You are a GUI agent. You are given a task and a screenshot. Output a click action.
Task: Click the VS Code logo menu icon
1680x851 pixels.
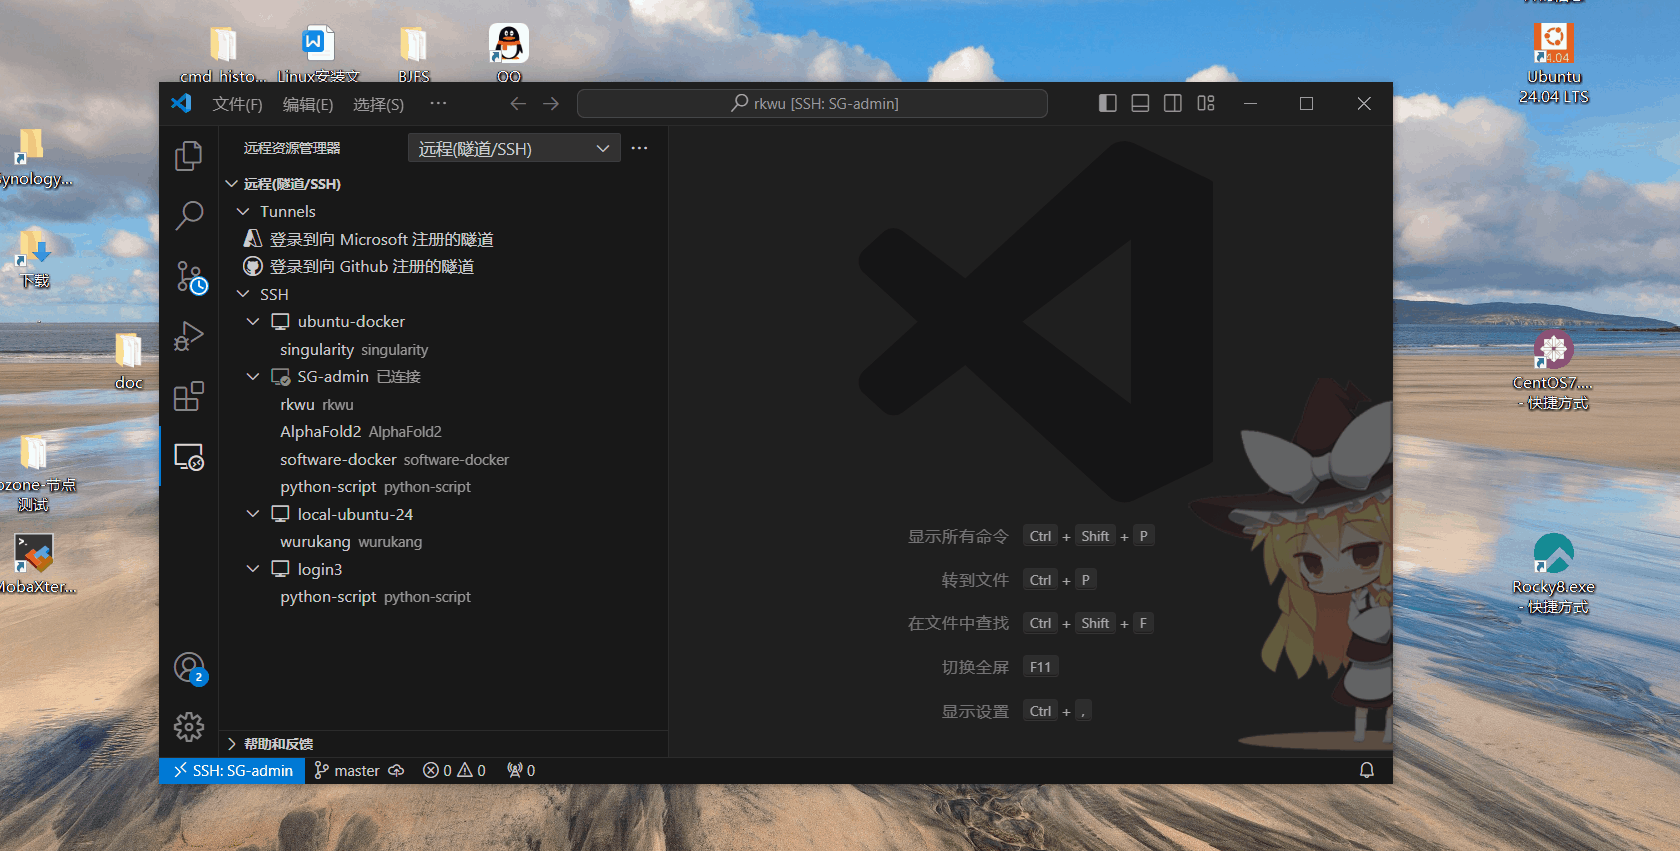(181, 103)
